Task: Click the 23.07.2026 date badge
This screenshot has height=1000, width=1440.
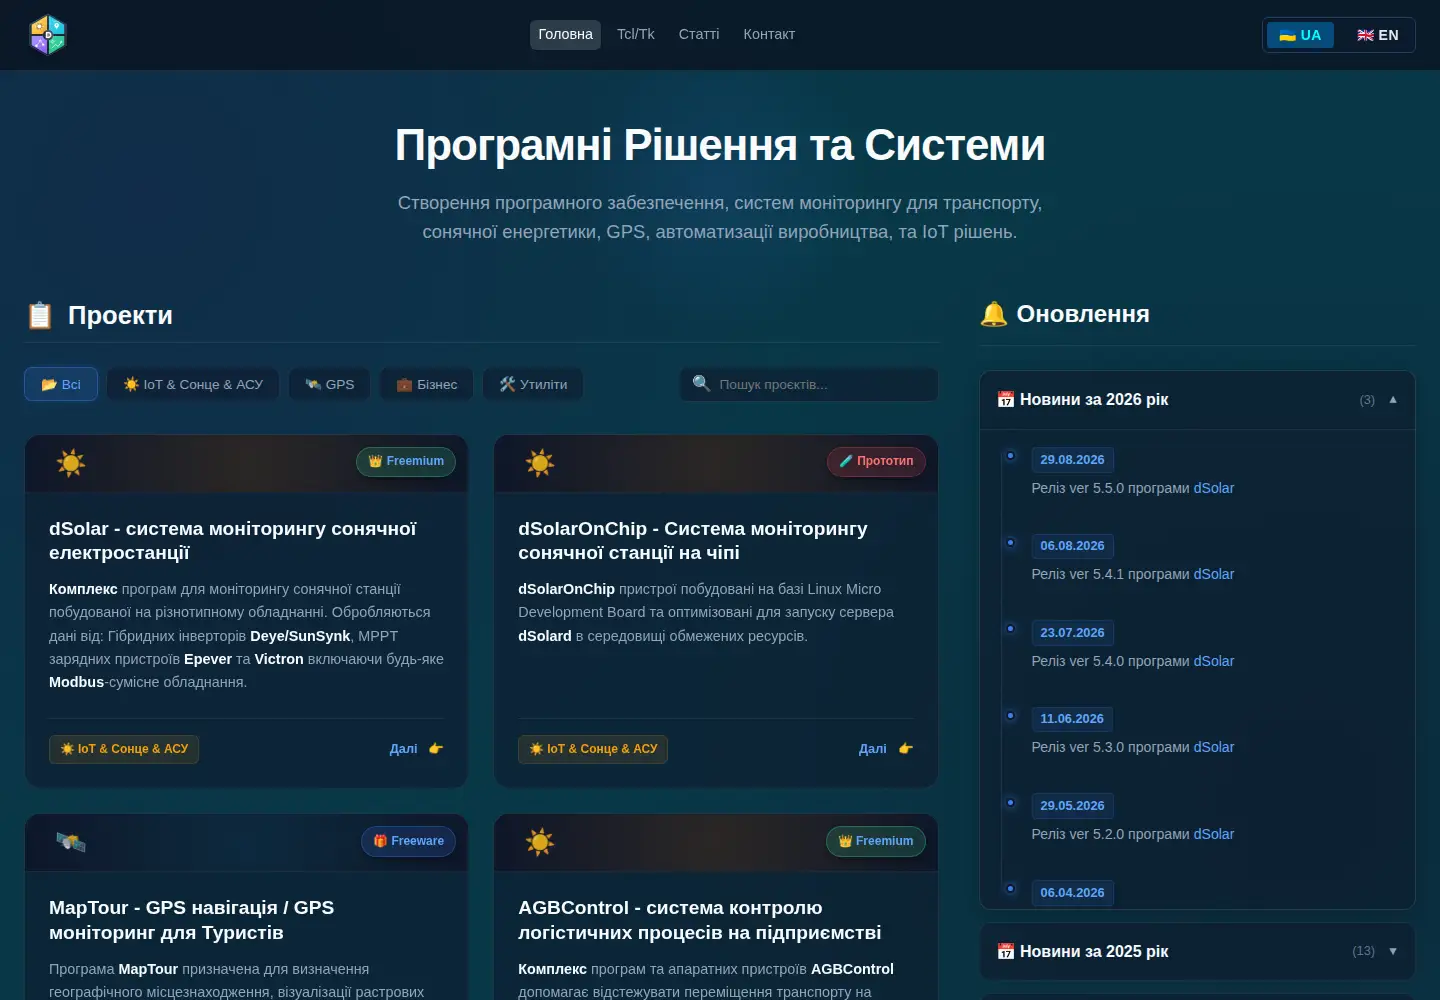Action: 1072,633
